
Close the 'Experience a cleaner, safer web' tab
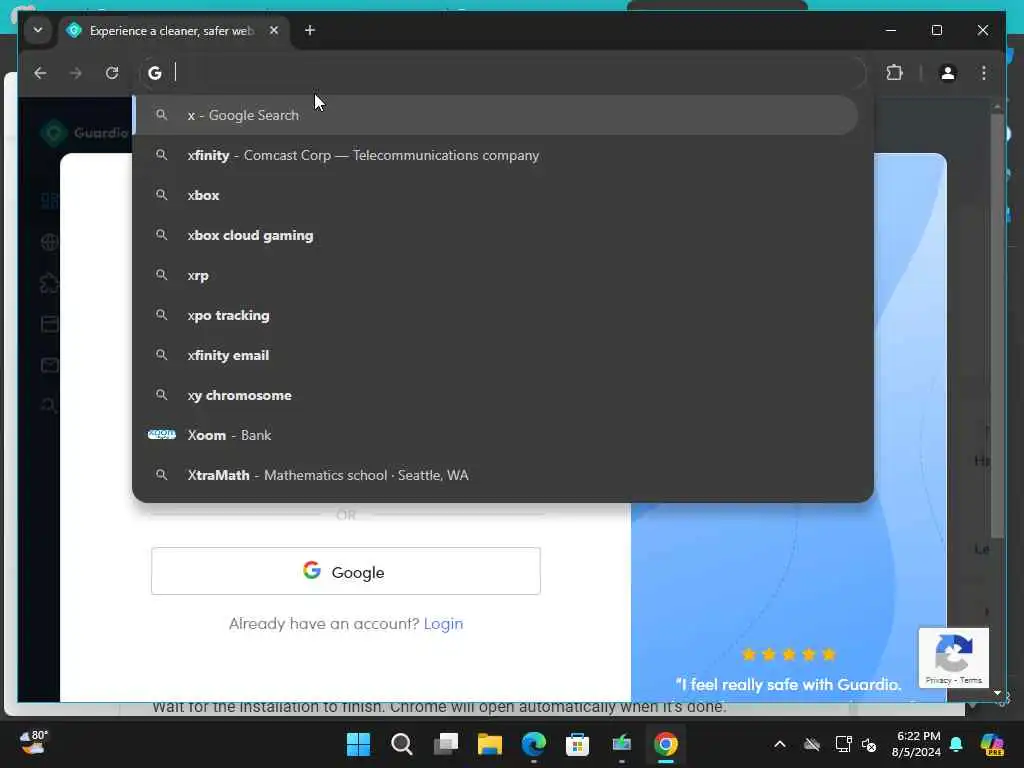point(274,30)
